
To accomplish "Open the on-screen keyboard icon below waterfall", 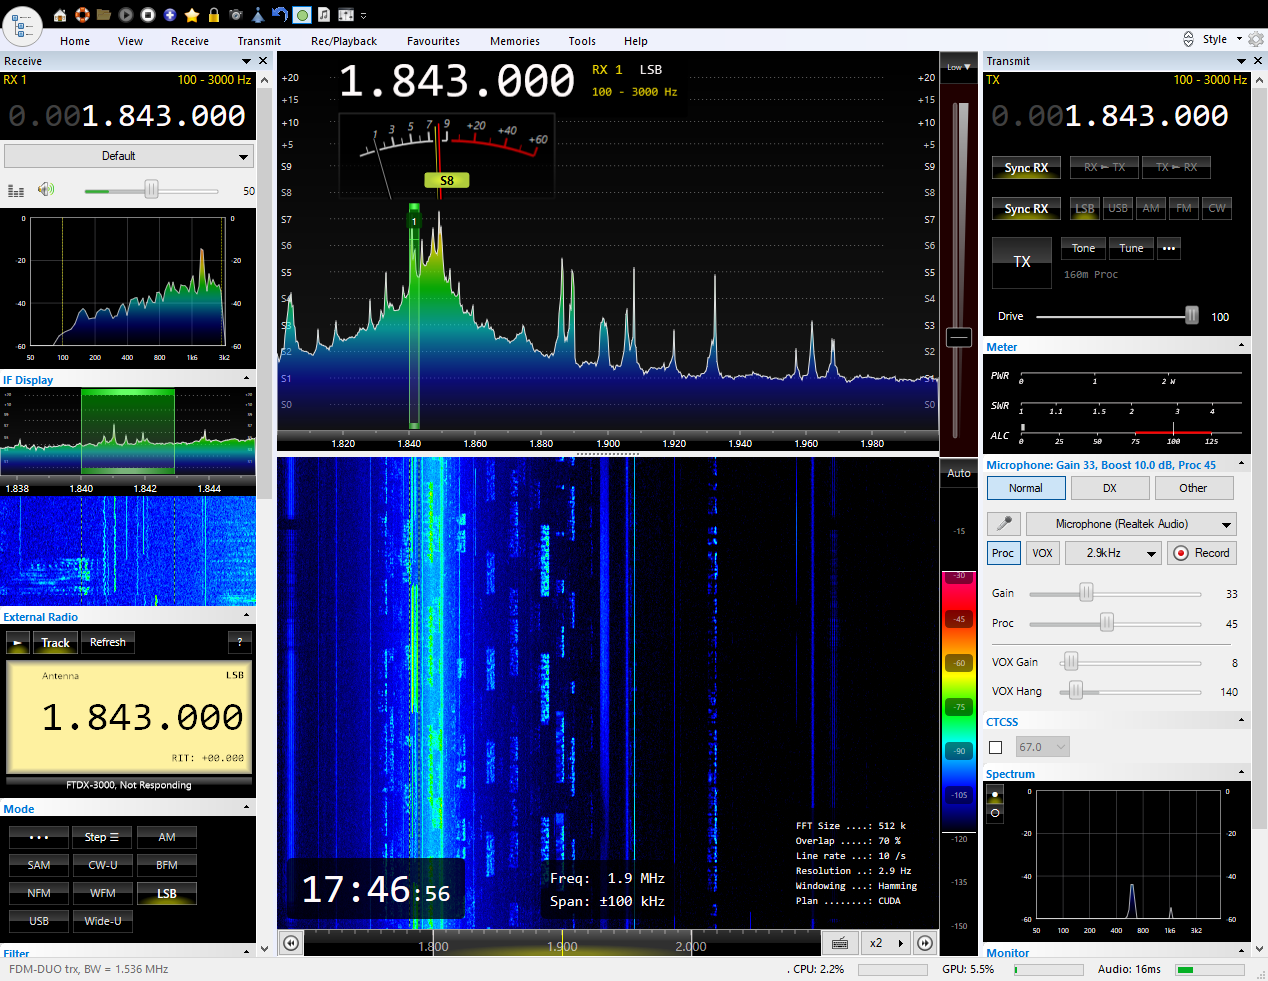I will pyautogui.click(x=840, y=943).
